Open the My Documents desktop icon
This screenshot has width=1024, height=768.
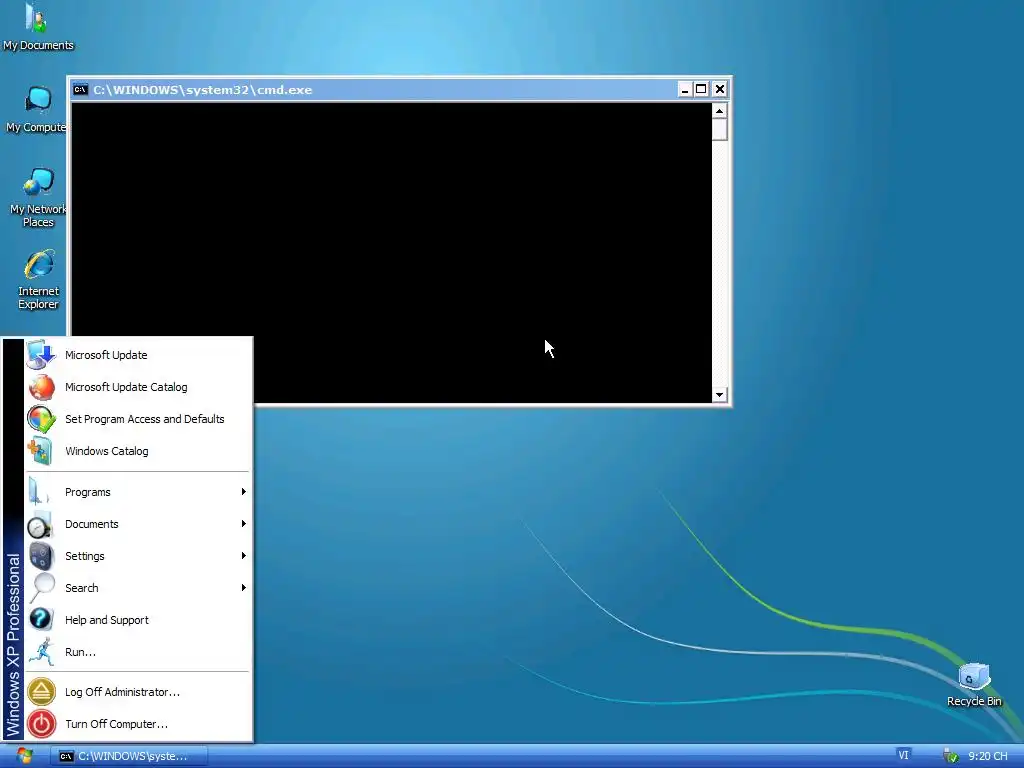pyautogui.click(x=37, y=27)
